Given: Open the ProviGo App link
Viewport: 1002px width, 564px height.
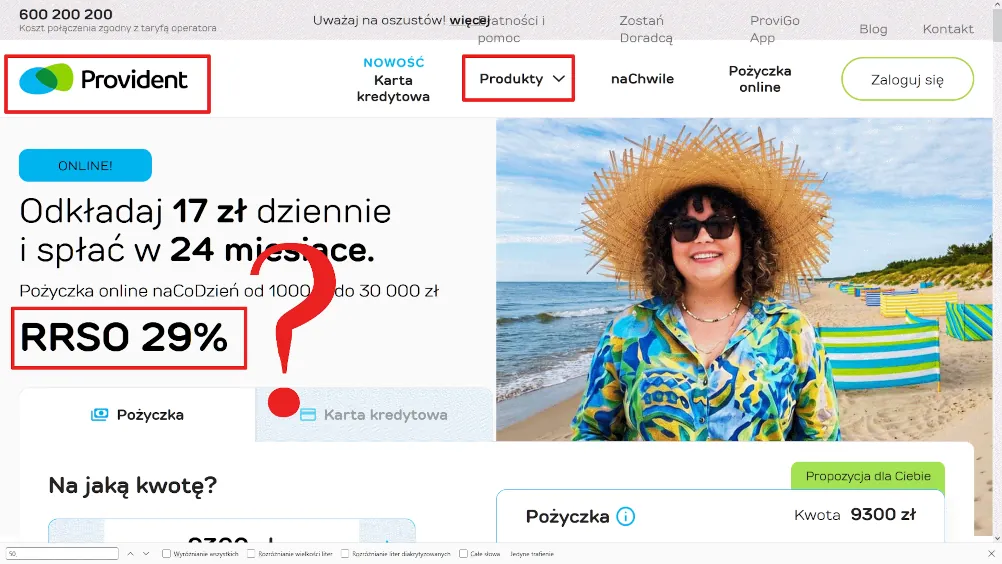Looking at the screenshot, I should [x=775, y=29].
